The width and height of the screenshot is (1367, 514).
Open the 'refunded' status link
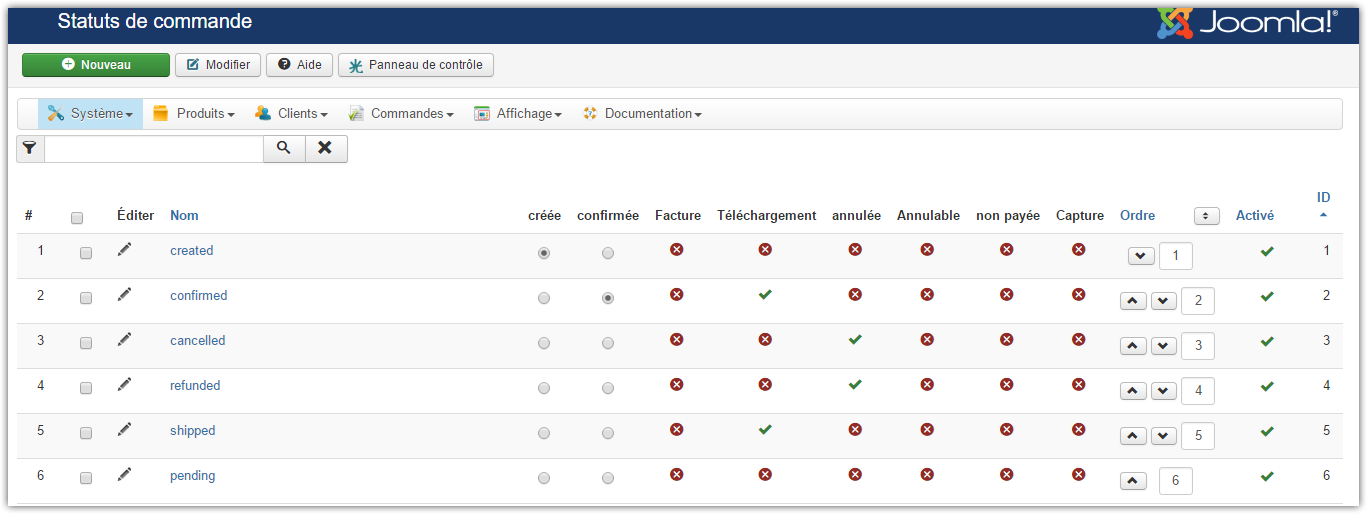[195, 385]
